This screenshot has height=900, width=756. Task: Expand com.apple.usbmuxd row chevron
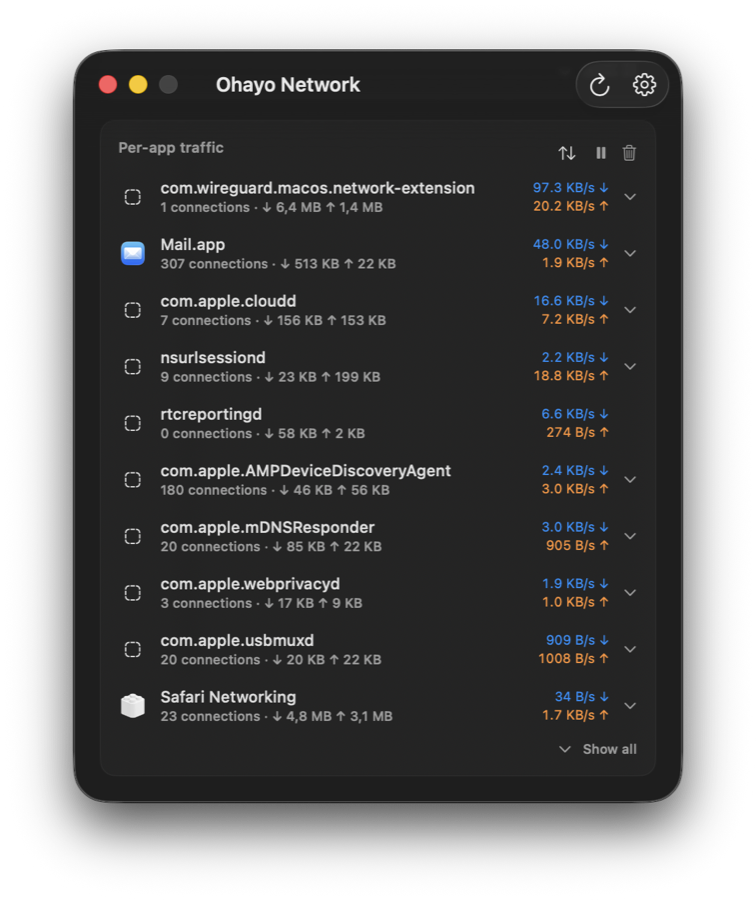click(x=630, y=649)
